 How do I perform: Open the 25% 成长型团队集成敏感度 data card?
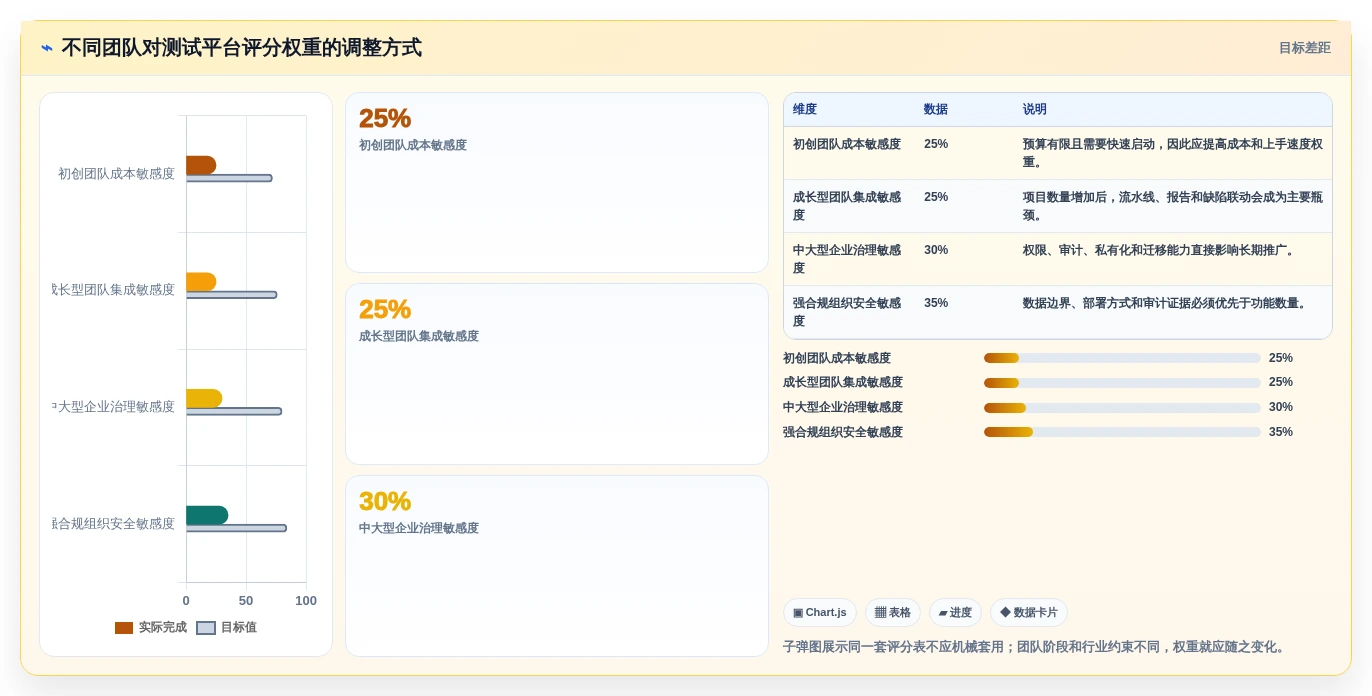point(557,374)
